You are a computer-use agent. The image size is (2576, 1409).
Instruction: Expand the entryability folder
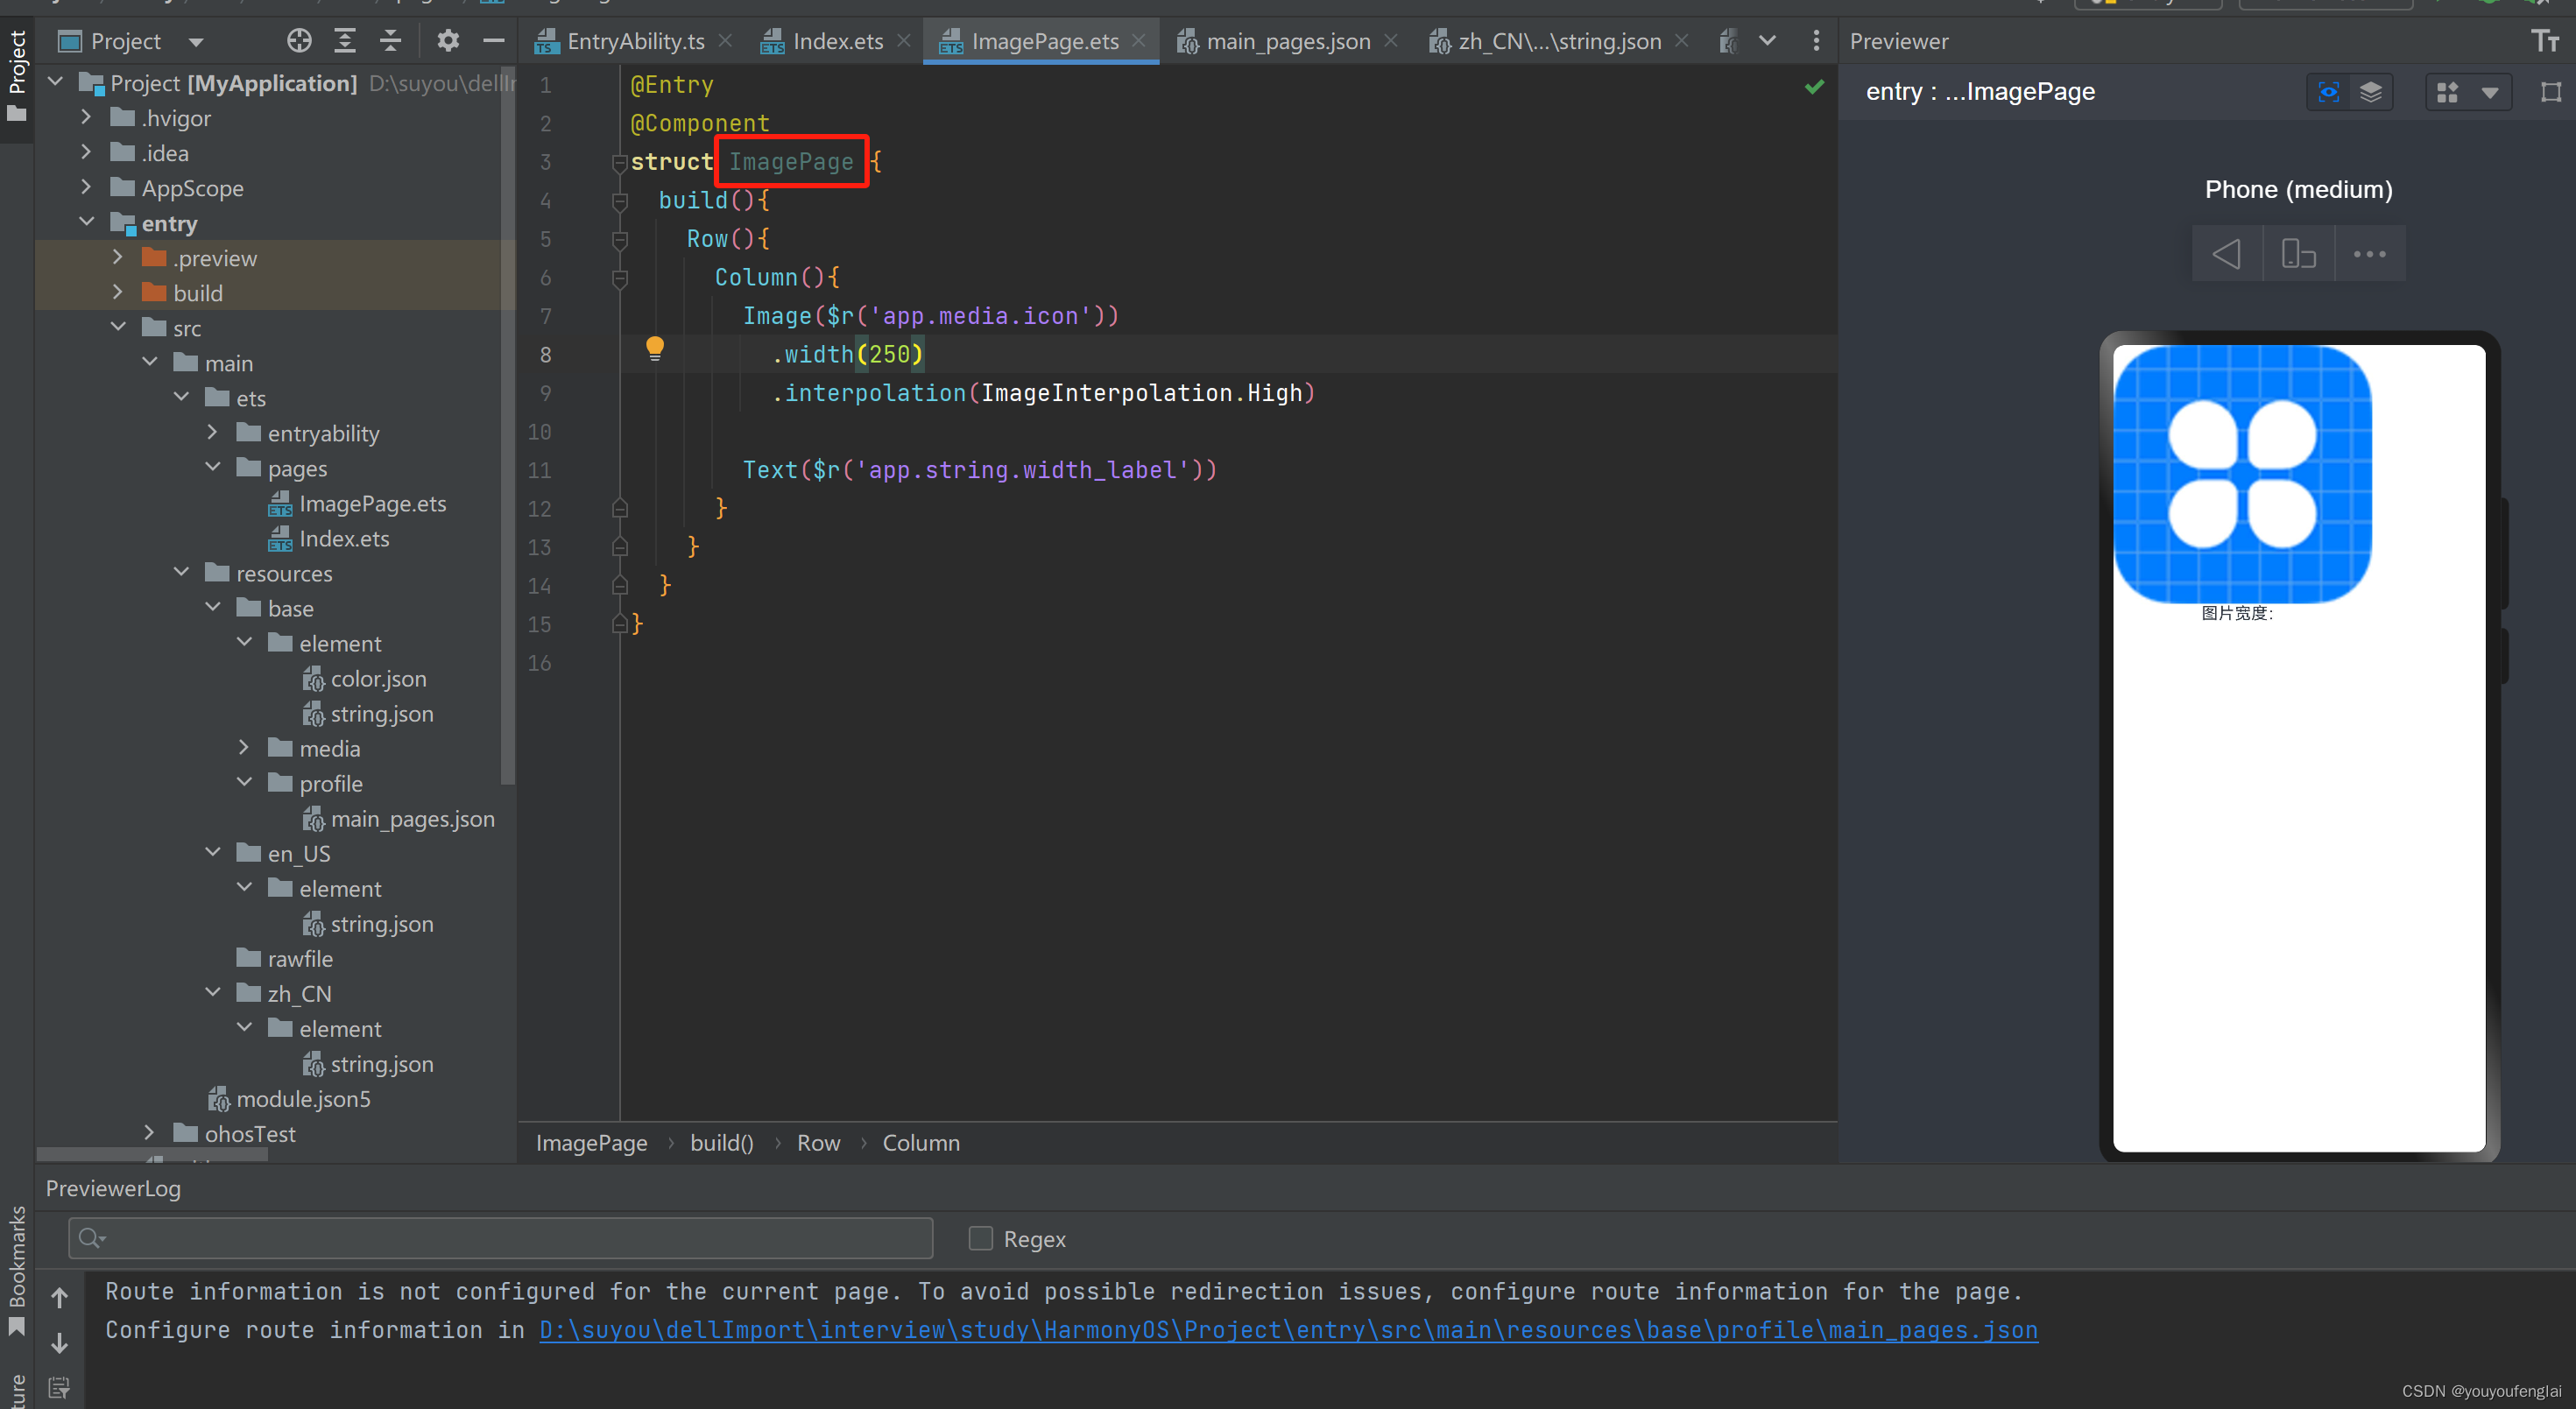(211, 432)
